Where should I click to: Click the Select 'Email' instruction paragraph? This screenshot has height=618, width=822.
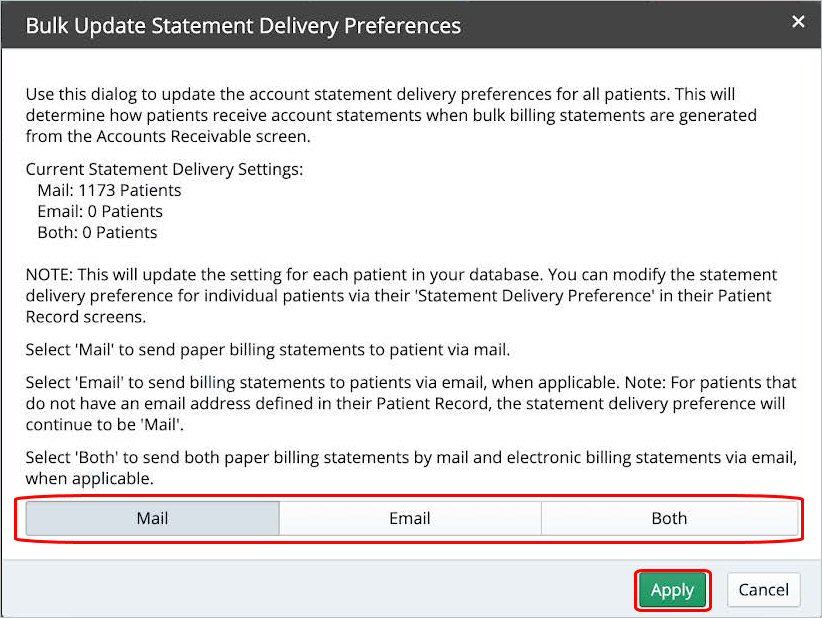[x=410, y=403]
